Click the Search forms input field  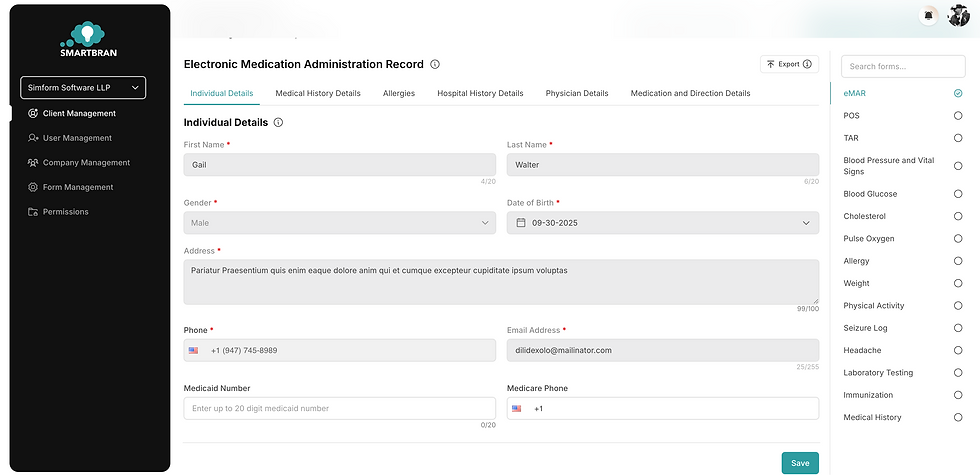point(903,66)
